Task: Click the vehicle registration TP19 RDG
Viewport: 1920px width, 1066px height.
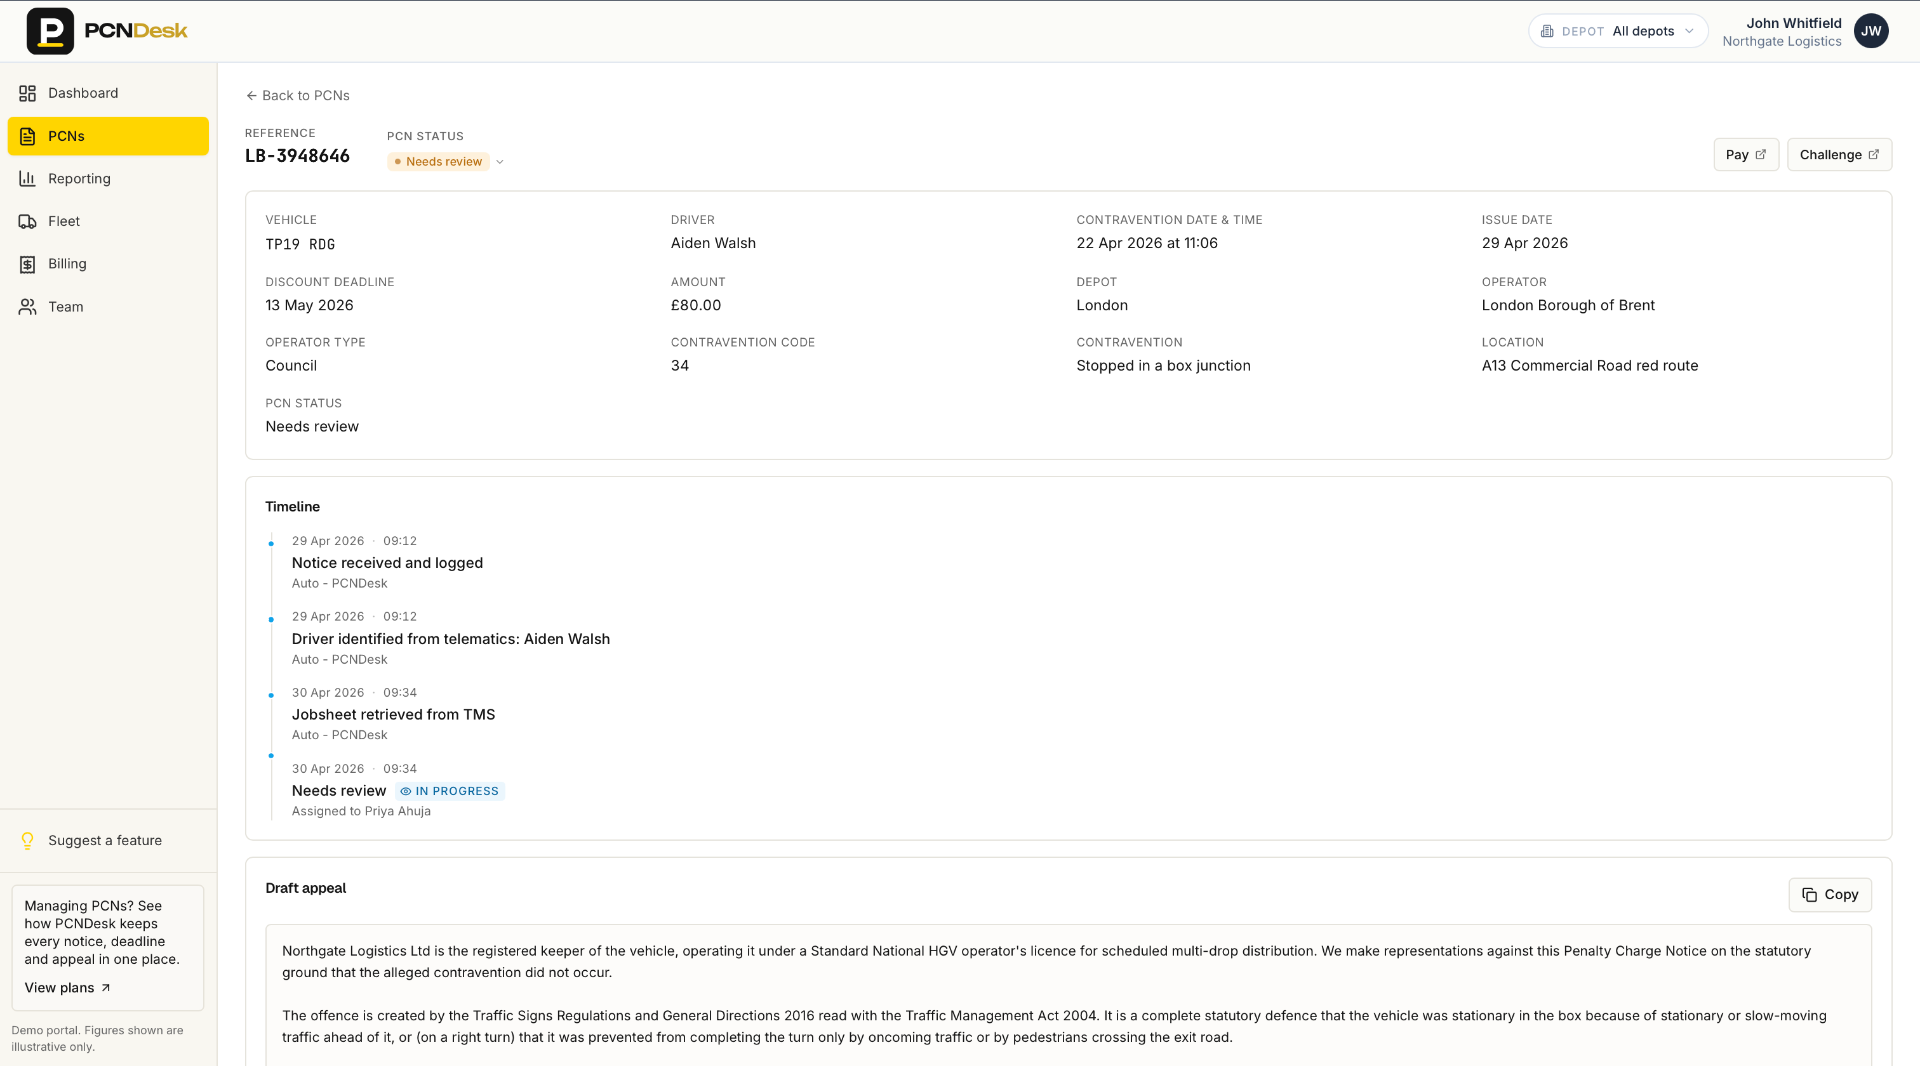Action: coord(300,244)
